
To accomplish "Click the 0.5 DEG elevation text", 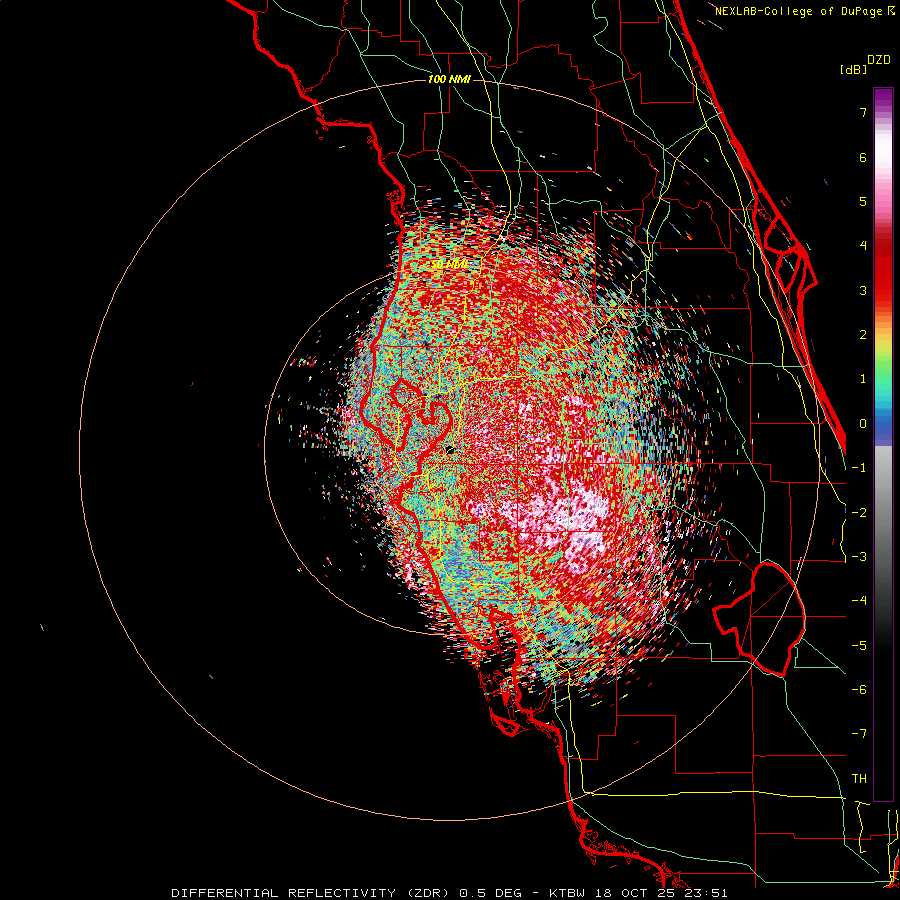I will click(490, 893).
